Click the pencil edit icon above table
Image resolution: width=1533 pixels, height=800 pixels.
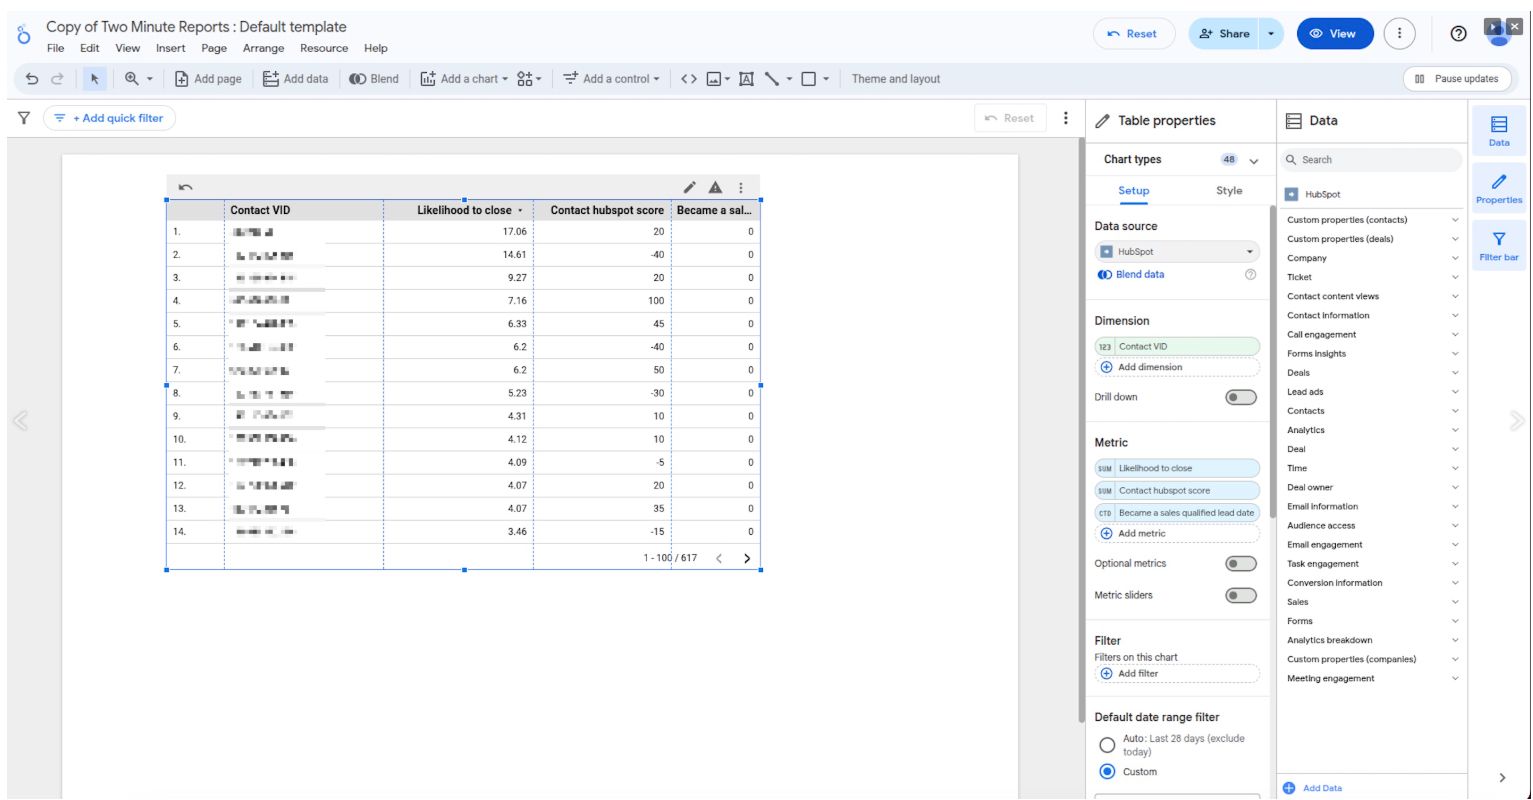click(x=689, y=187)
